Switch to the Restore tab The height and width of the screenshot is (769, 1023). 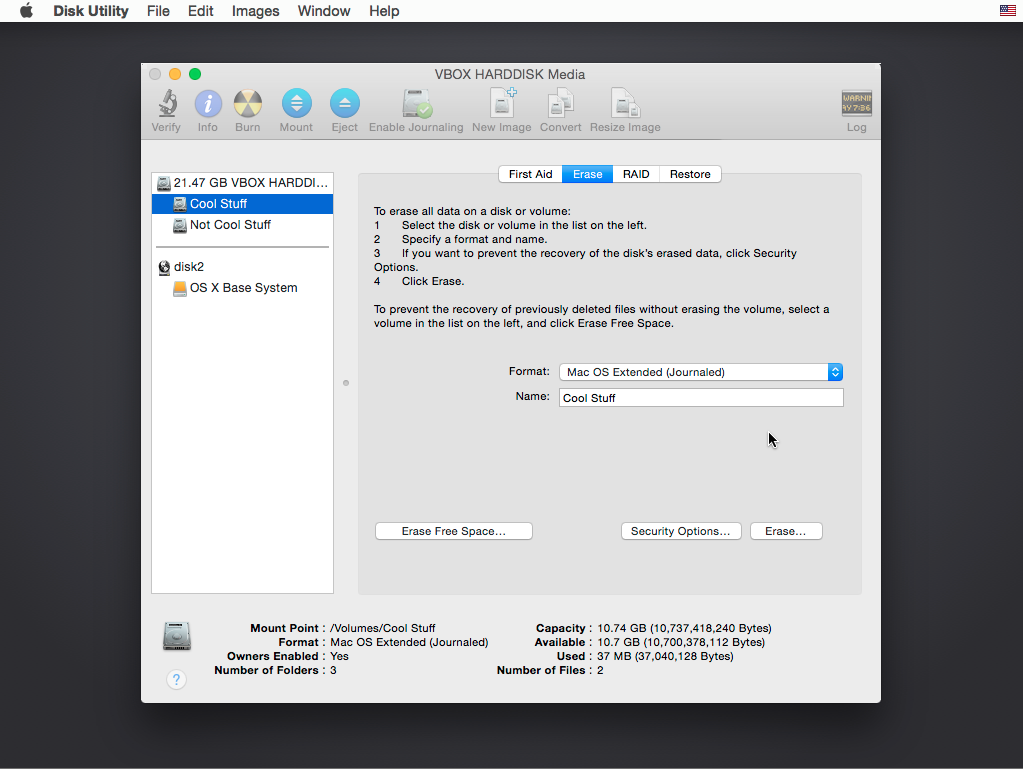pos(690,174)
